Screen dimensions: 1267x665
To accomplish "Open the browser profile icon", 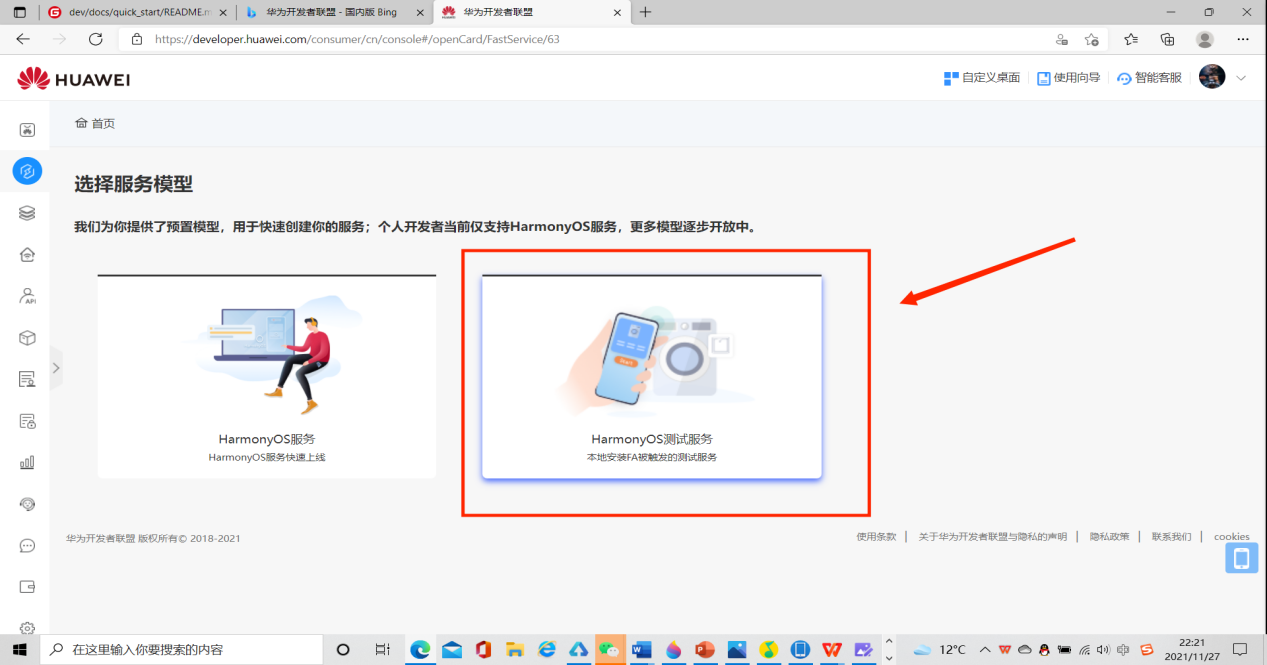I will click(x=1205, y=39).
